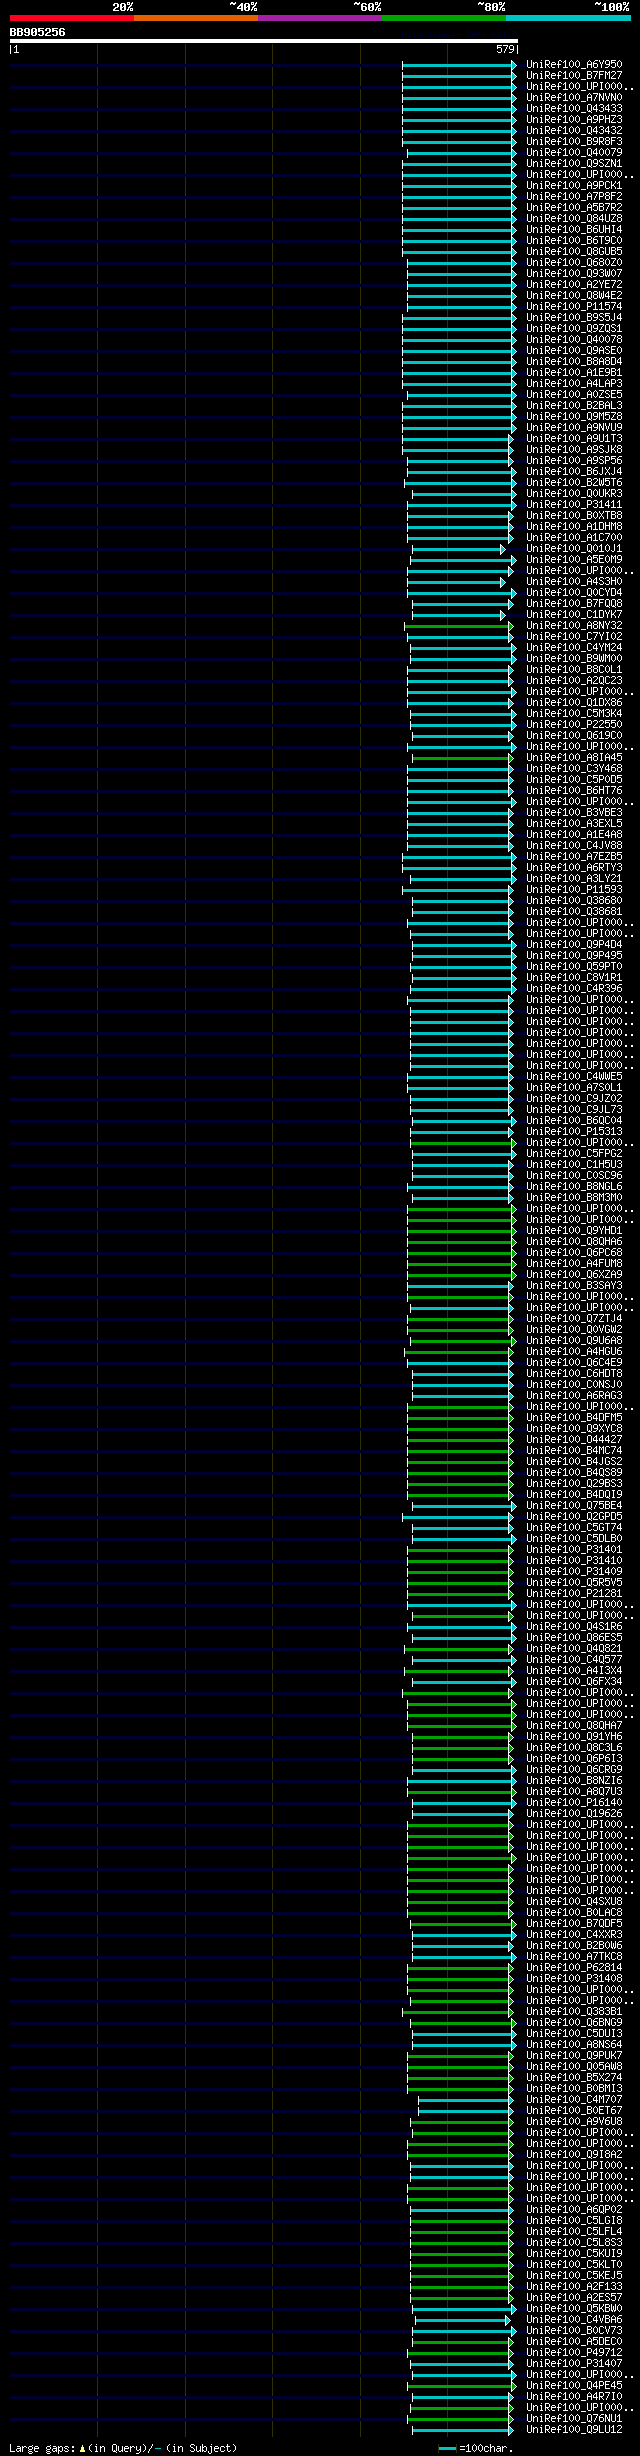Select hit UniRef100_B9R8F3

(x=574, y=142)
